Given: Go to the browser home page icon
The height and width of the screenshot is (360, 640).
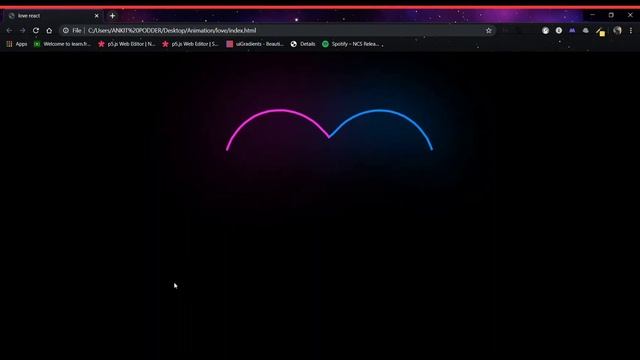Looking at the screenshot, I should (x=49, y=30).
